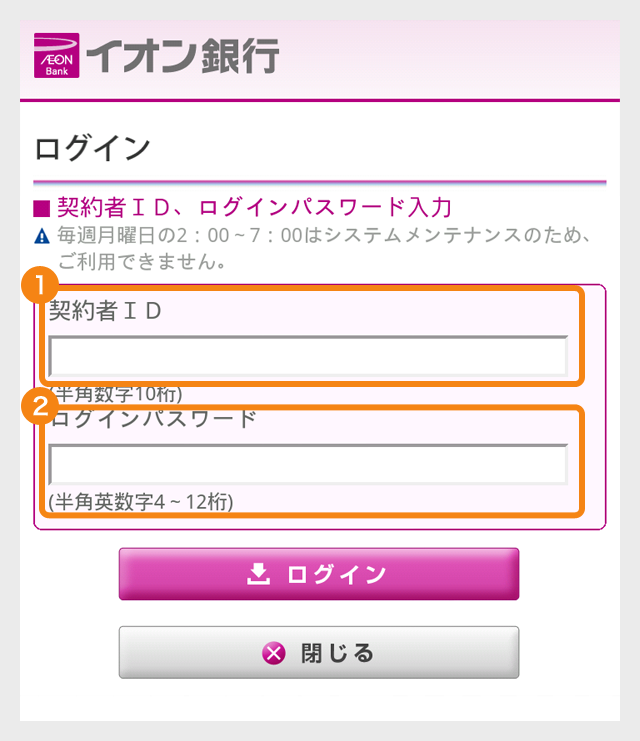Click the blue warning triangle icon

click(x=42, y=235)
